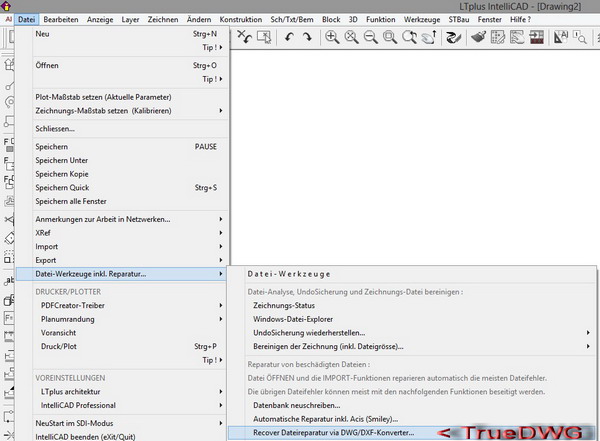Expand NeuStart im SDI-Modus submenu
This screenshot has height=441, width=600.
click(x=221, y=423)
